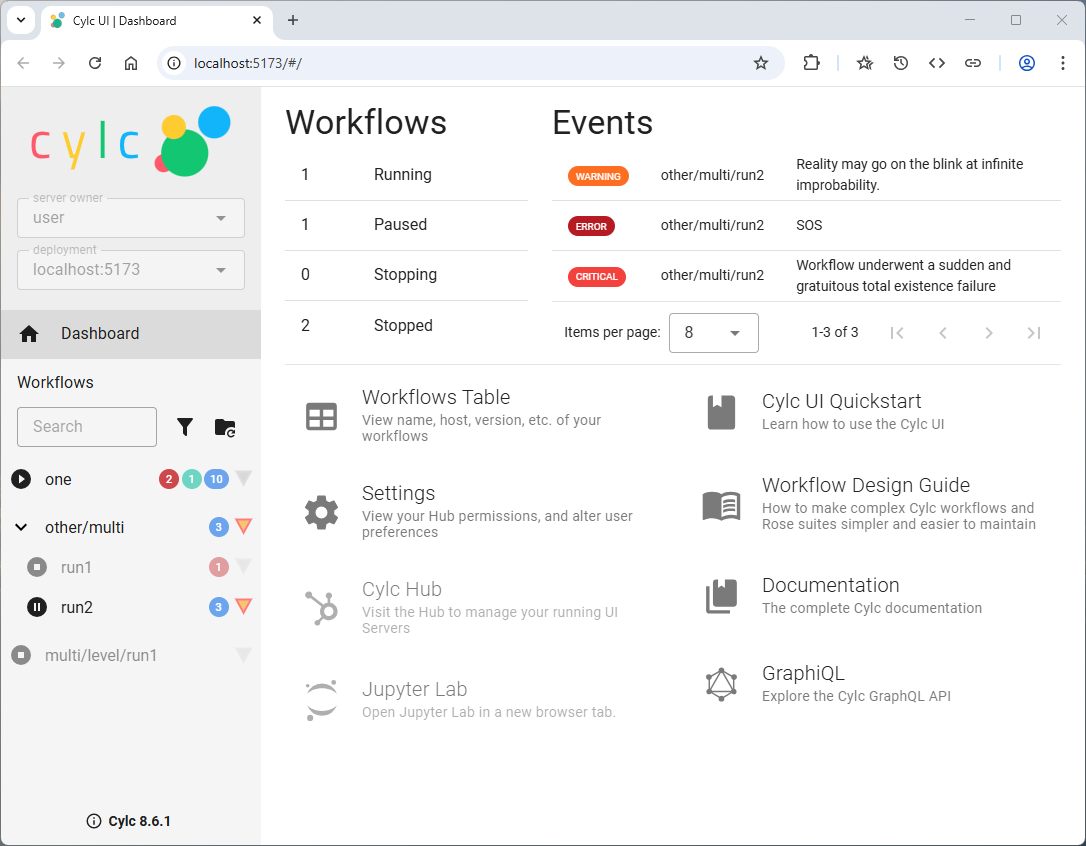Screen dimensions: 1086x846
Task: Click the Documentation icon
Action: pyautogui.click(x=721, y=597)
